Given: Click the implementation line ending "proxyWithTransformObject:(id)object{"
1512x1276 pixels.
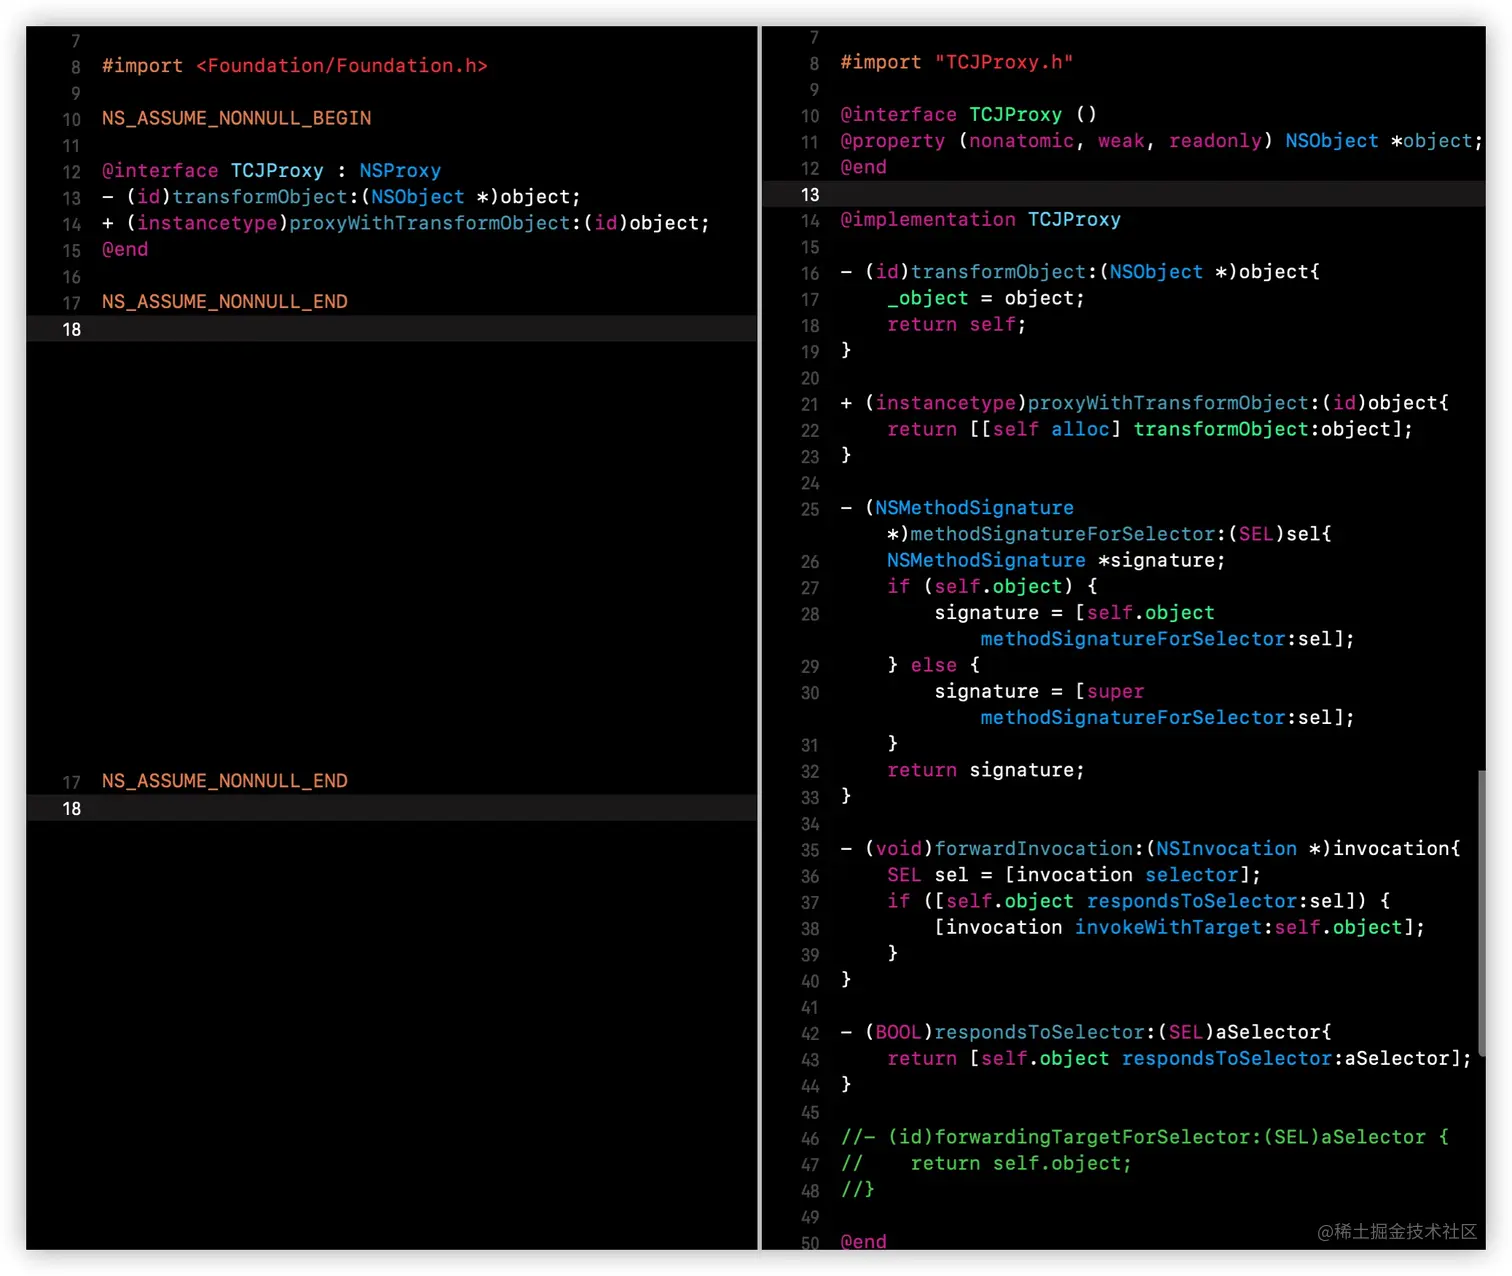Looking at the screenshot, I should click(x=1145, y=403).
